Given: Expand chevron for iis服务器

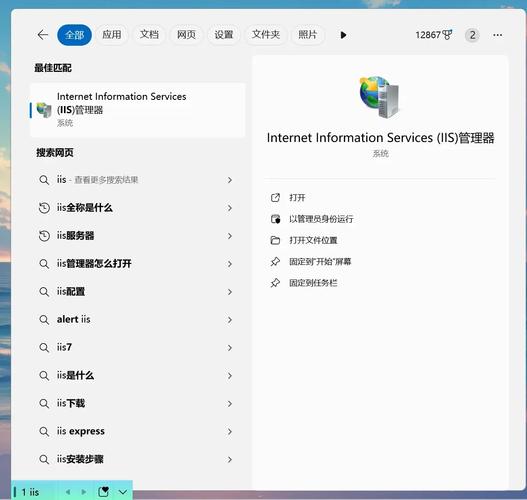Looking at the screenshot, I should click(230, 236).
